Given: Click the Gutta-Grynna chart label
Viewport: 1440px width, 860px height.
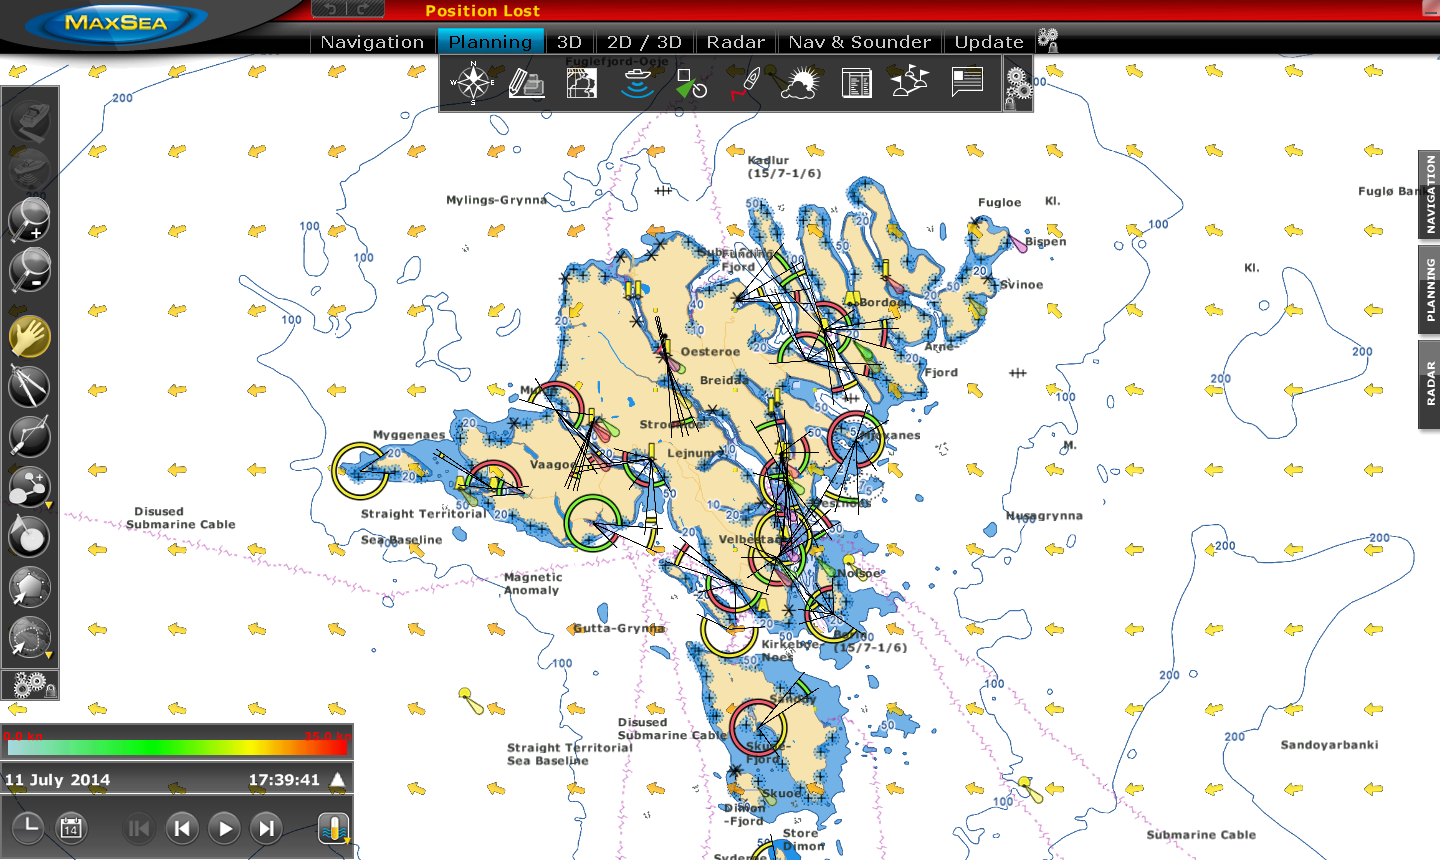Looking at the screenshot, I should click(619, 629).
